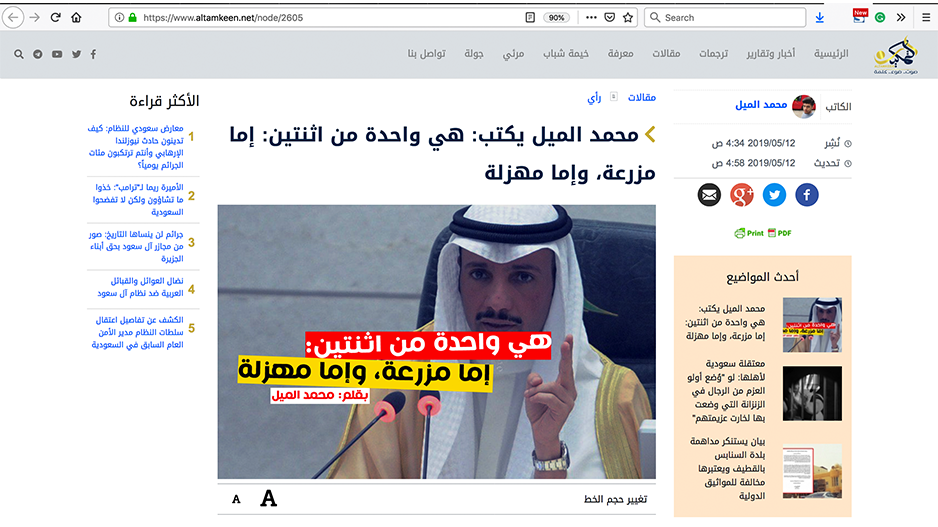Viewport: 938px width, 527px height.
Task: Click the red Google+ share button
Action: tap(742, 195)
